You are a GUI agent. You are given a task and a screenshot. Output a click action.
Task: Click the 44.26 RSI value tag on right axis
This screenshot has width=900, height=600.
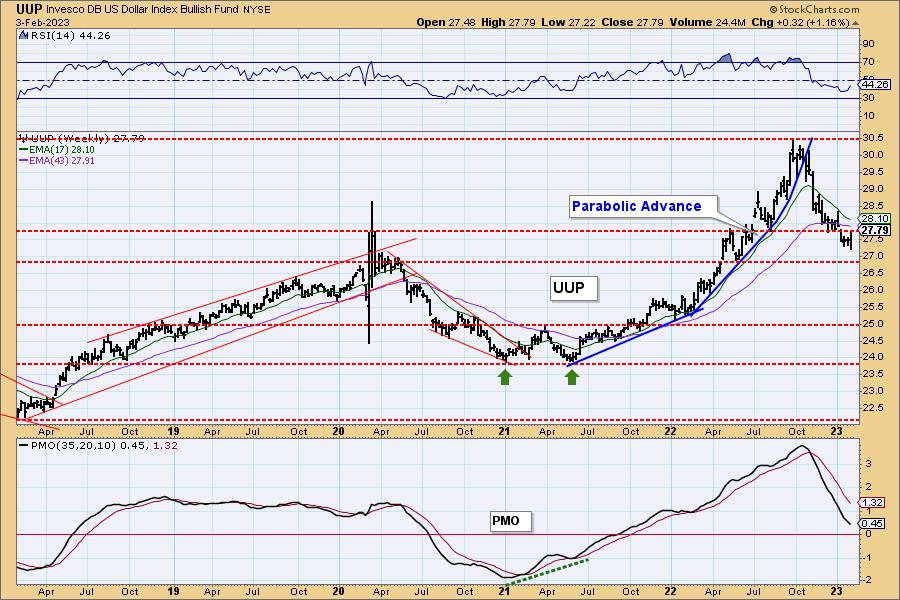tap(875, 84)
